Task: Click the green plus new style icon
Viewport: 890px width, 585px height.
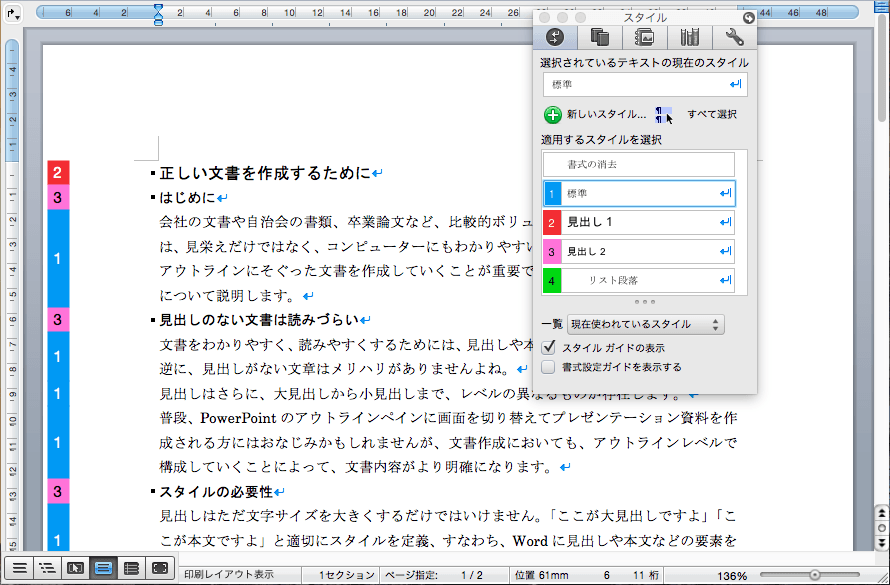Action: pyautogui.click(x=552, y=115)
